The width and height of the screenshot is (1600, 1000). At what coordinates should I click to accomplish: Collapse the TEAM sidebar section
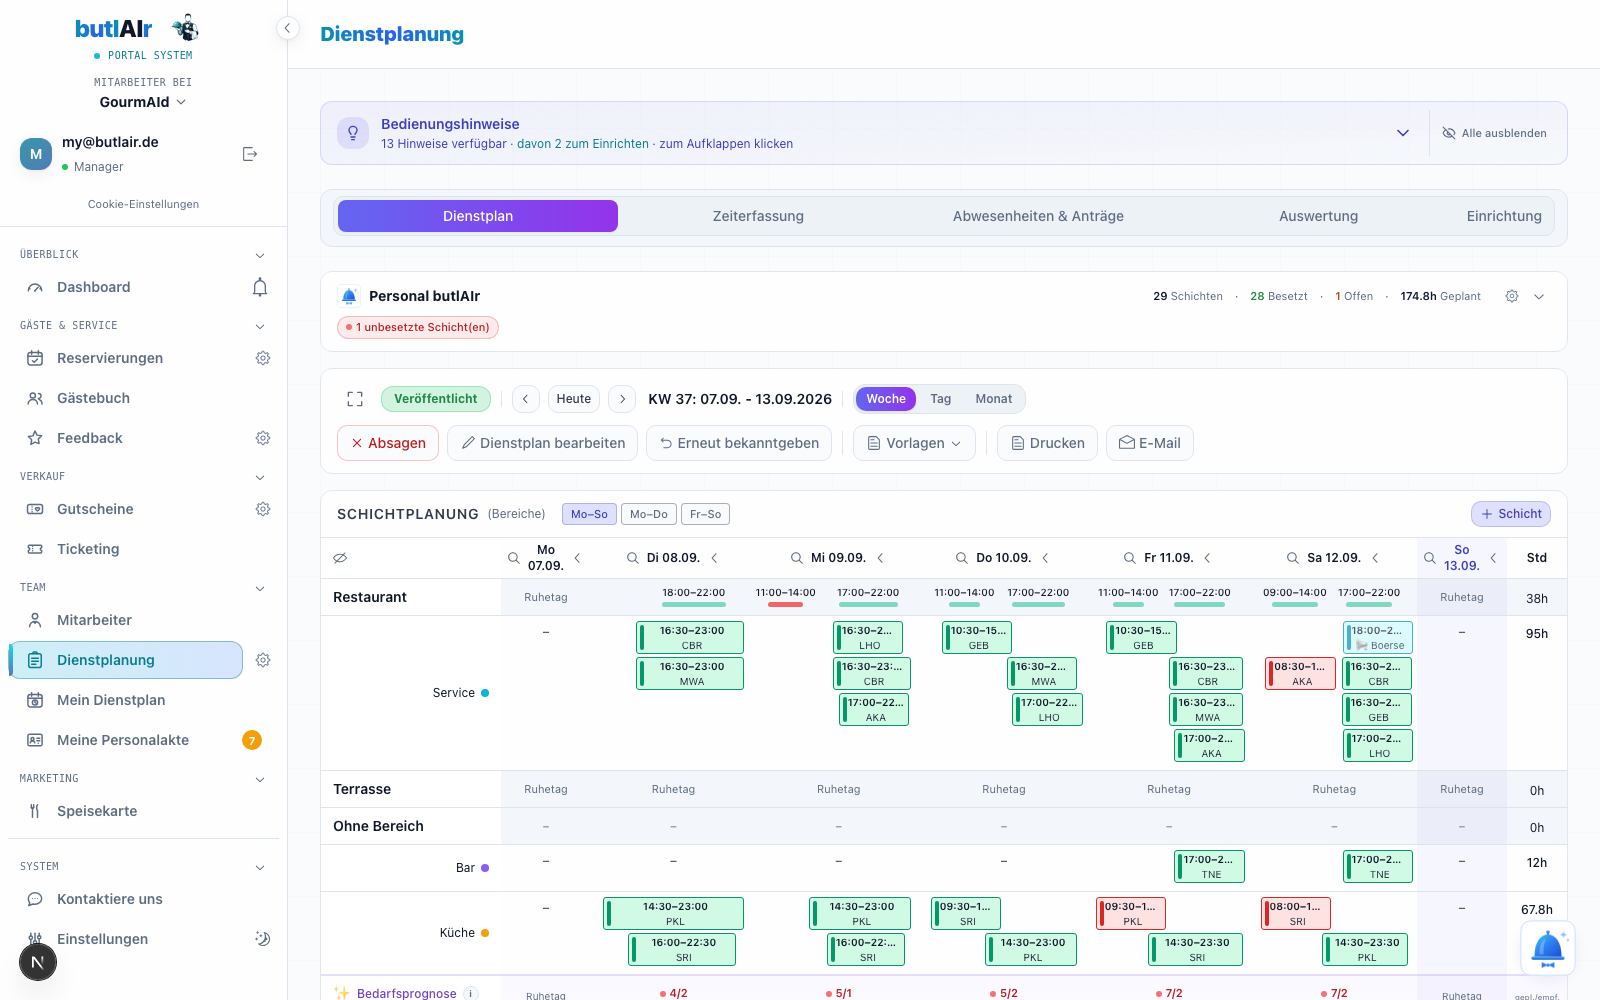260,588
